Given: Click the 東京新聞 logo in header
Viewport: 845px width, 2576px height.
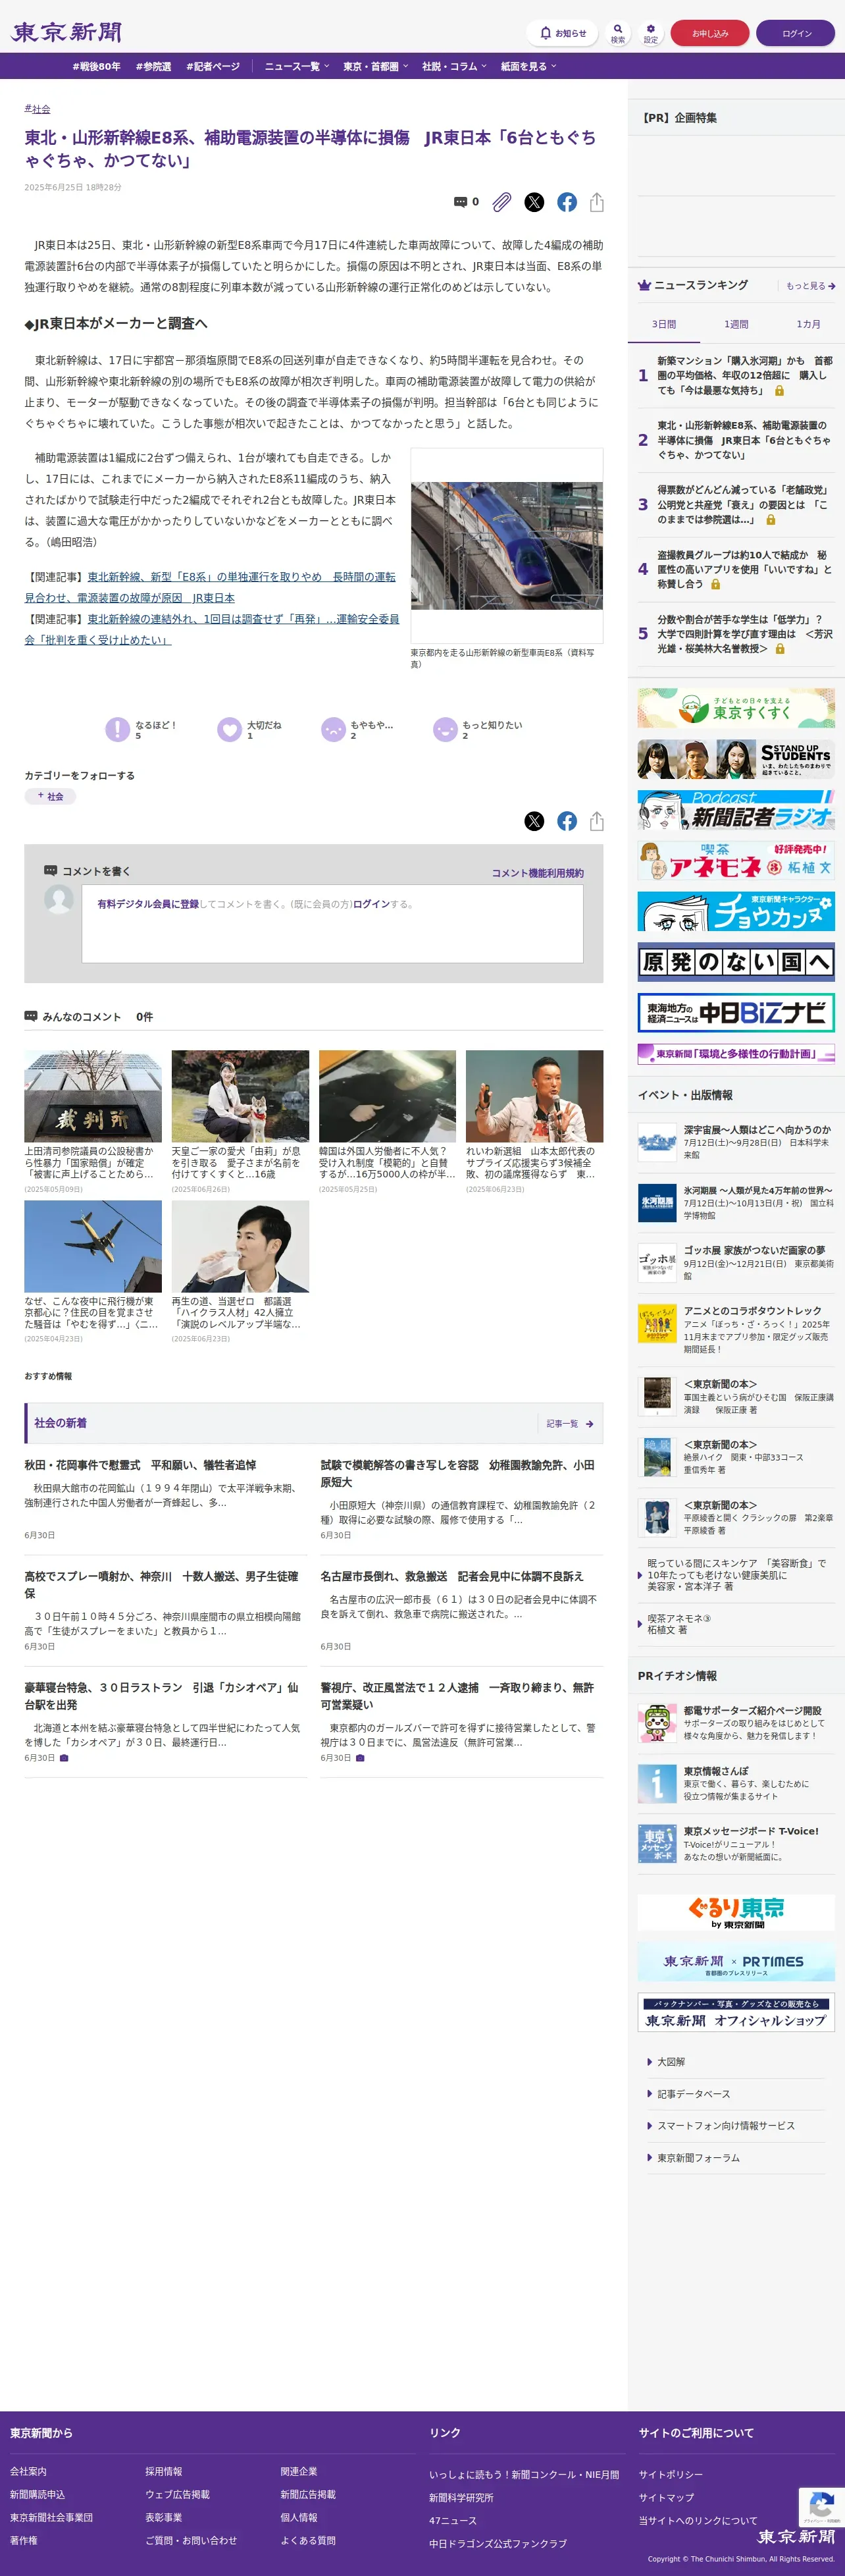Looking at the screenshot, I should [x=66, y=32].
